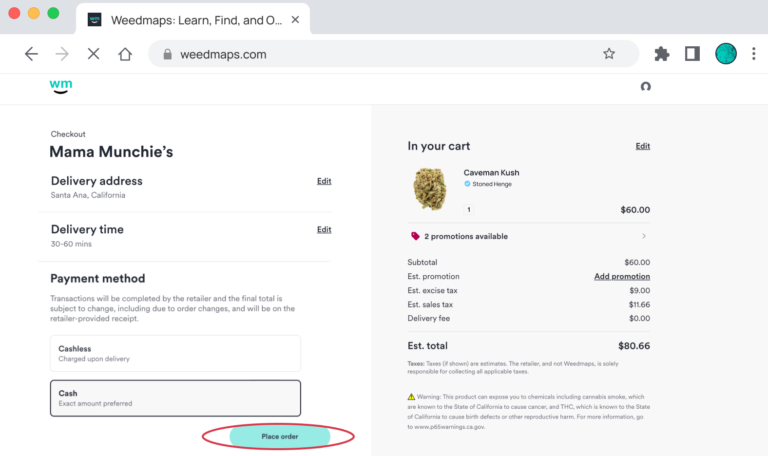Viewport: 768px width, 456px height.
Task: Open the browser extensions puzzle icon
Action: pos(662,54)
